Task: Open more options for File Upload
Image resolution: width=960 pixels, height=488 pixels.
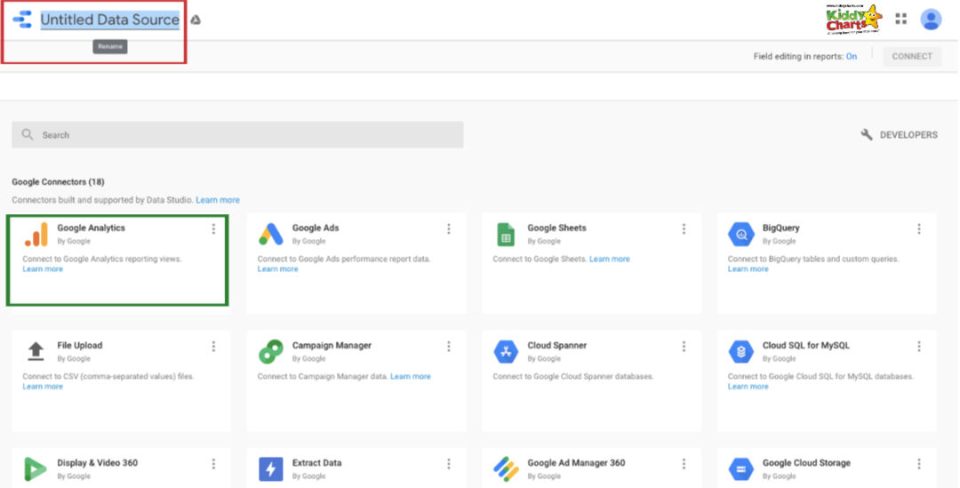Action: (214, 346)
